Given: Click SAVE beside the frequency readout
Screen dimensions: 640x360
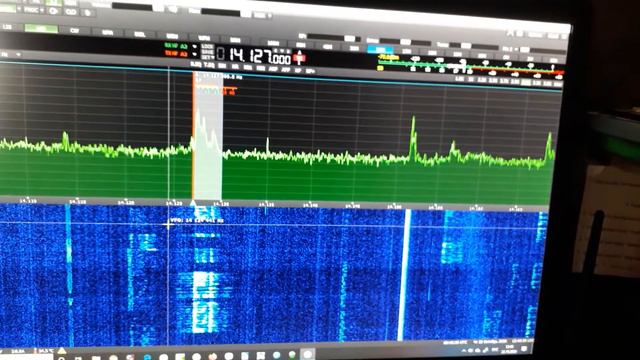Looking at the screenshot, I should (207, 52).
